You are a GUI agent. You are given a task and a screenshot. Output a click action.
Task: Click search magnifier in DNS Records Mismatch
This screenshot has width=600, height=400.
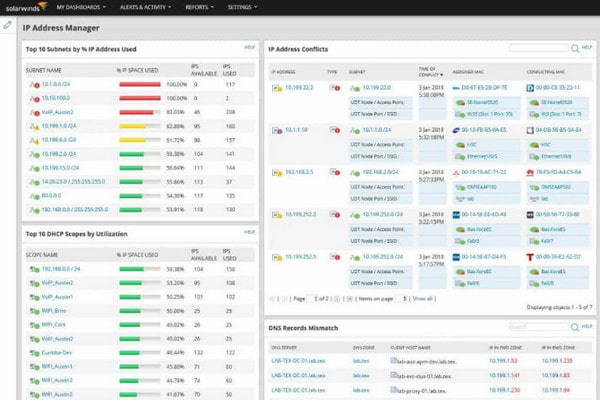coord(575,327)
